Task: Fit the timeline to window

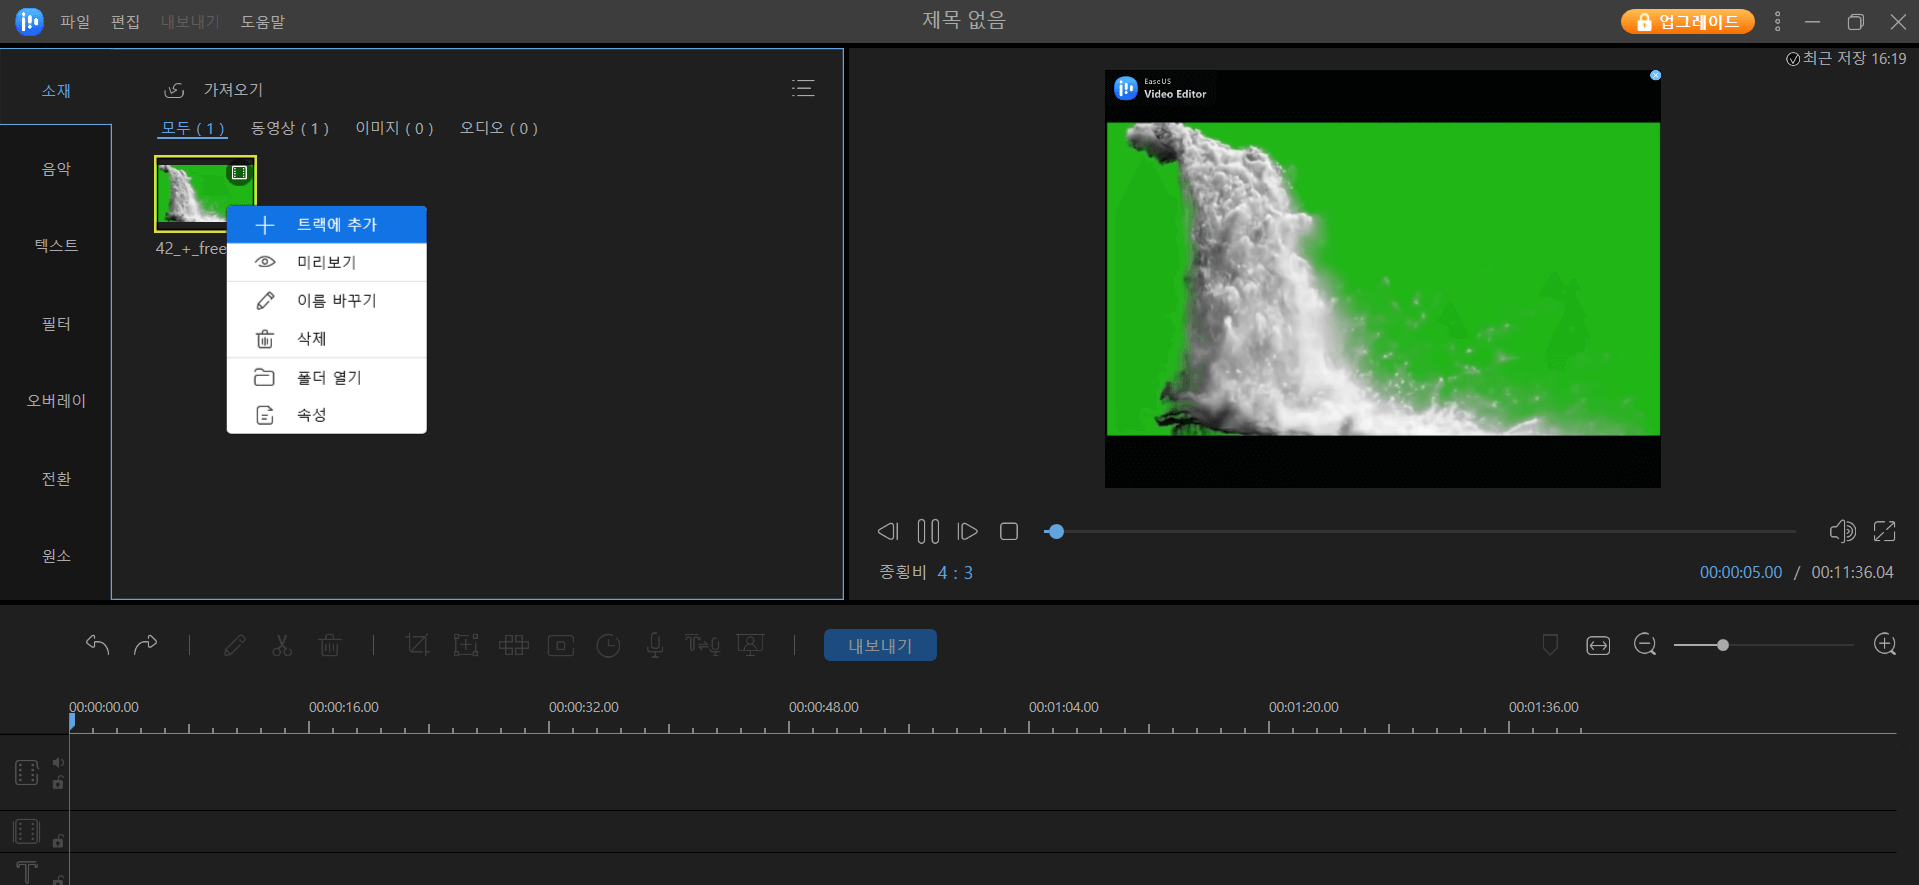Action: (1598, 646)
